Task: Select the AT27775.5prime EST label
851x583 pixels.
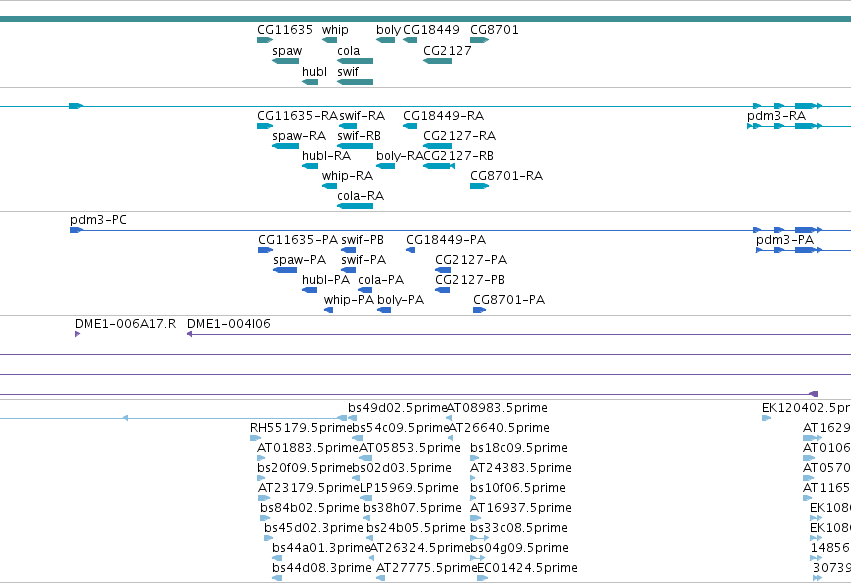Action: pyautogui.click(x=427, y=568)
